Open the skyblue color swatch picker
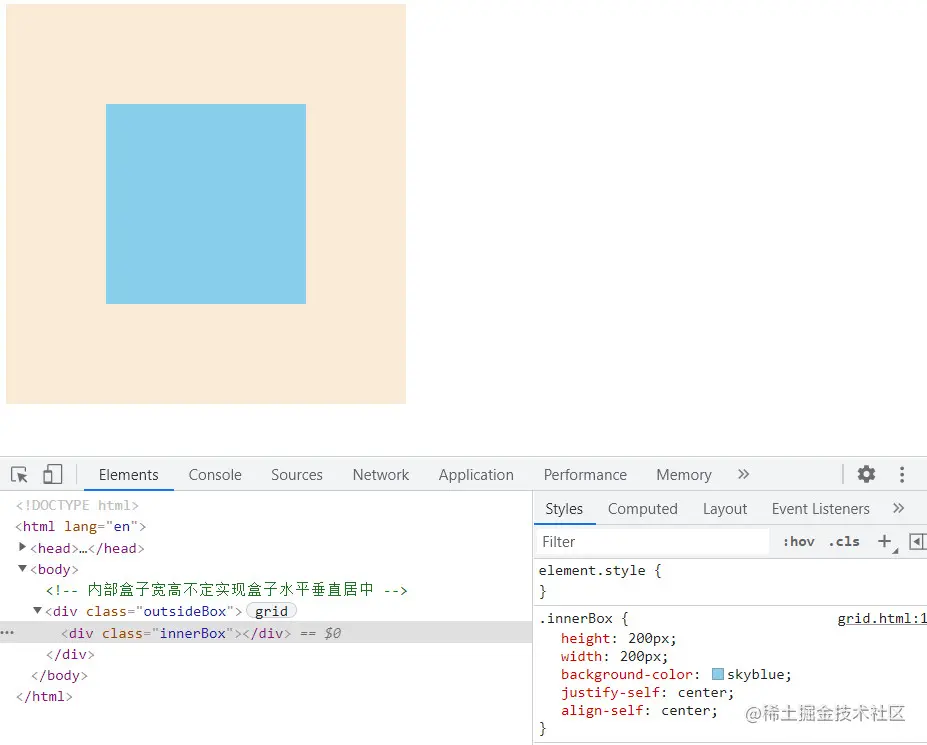 (x=718, y=674)
